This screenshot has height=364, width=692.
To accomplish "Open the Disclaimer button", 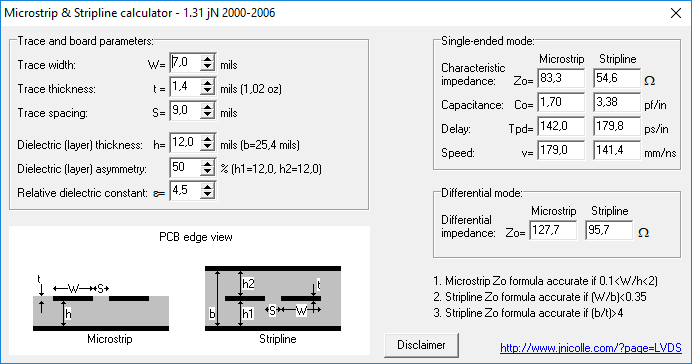I will (421, 345).
